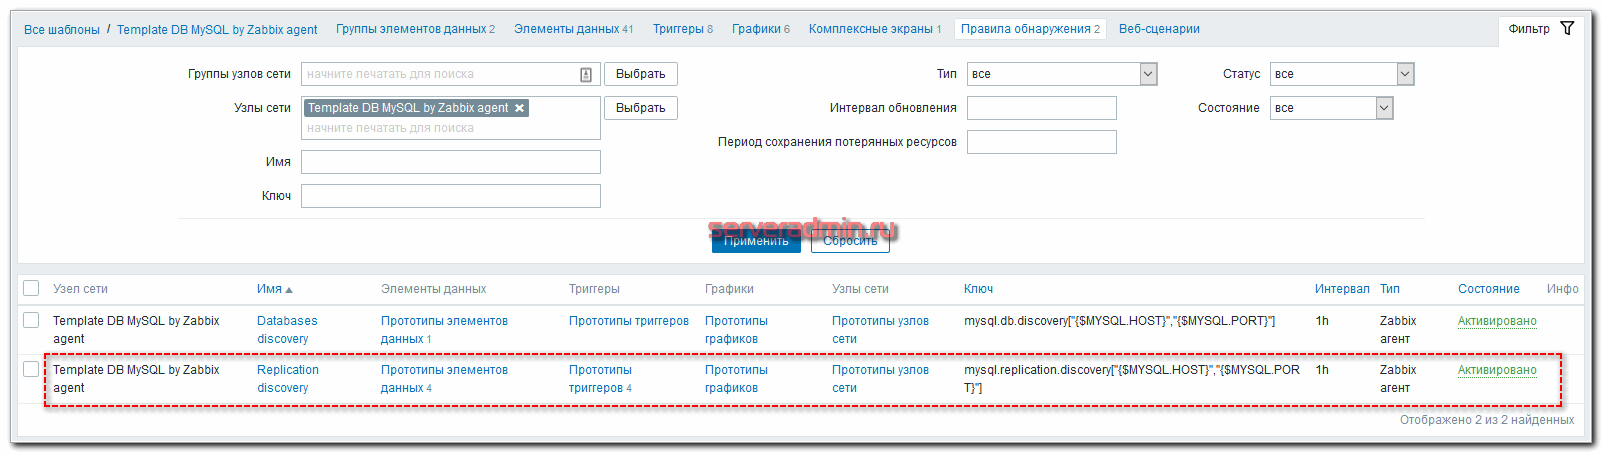Check the Databases discovery row checkbox
The image size is (1603, 454).
click(31, 320)
